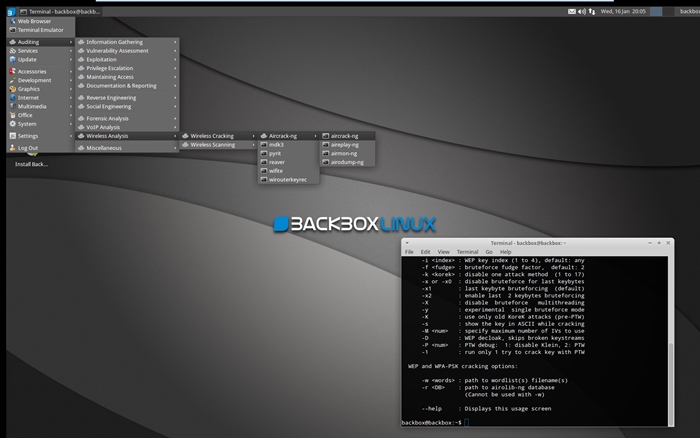The height and width of the screenshot is (438, 700).
Task: Expand Social Engineering submenu
Action: coord(127,106)
